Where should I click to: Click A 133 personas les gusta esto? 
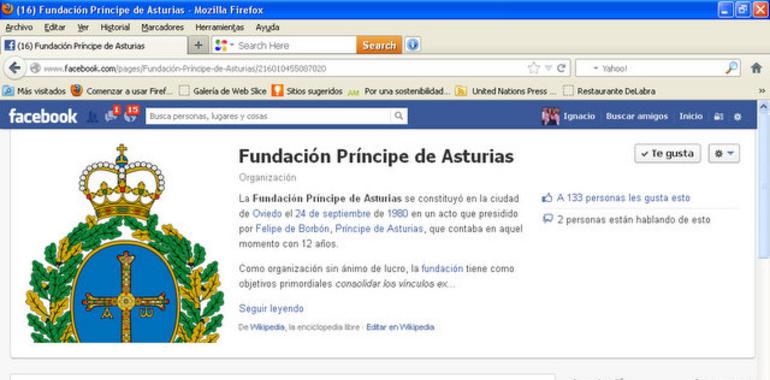pyautogui.click(x=623, y=198)
